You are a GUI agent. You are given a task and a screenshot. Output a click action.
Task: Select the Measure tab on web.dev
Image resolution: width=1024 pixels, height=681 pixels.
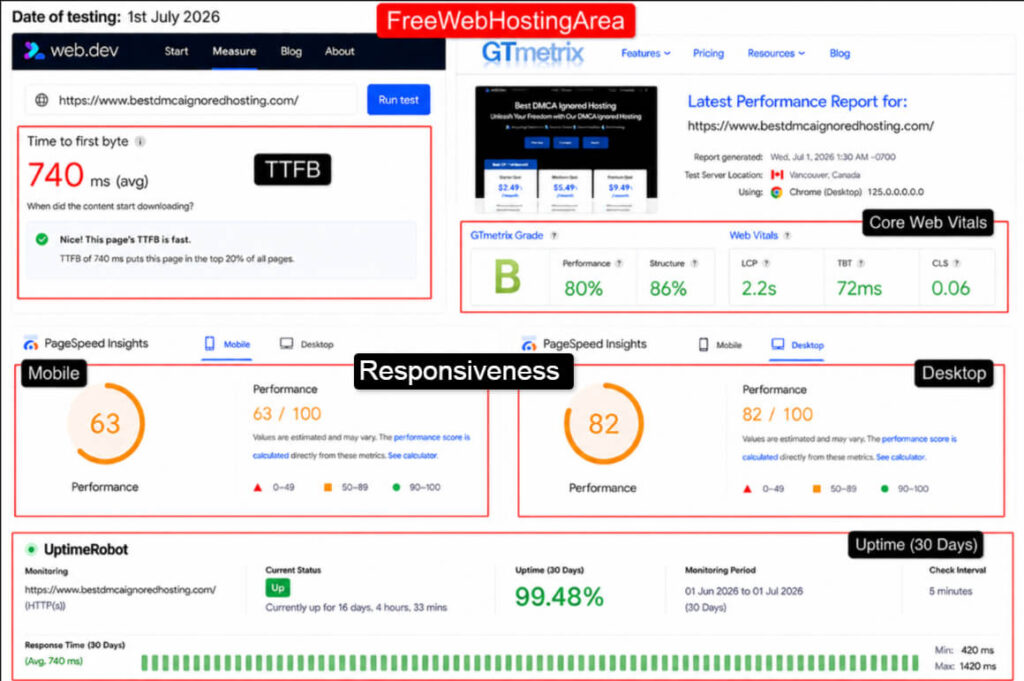click(x=234, y=51)
